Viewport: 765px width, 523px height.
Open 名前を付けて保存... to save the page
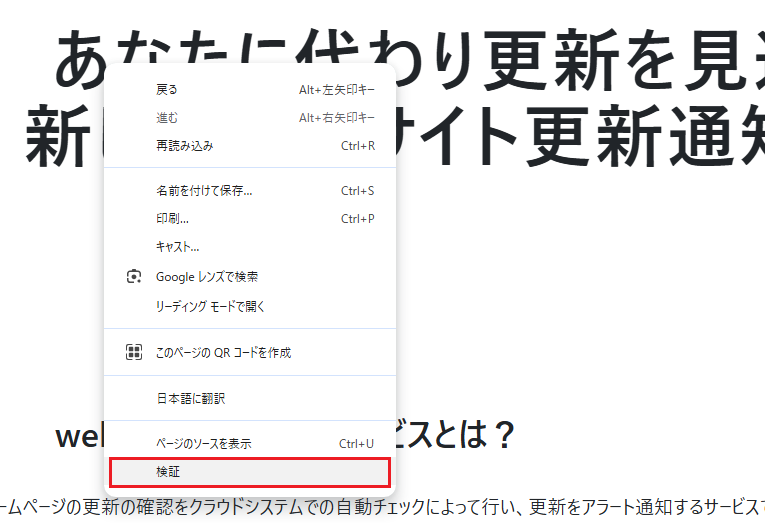pos(204,191)
